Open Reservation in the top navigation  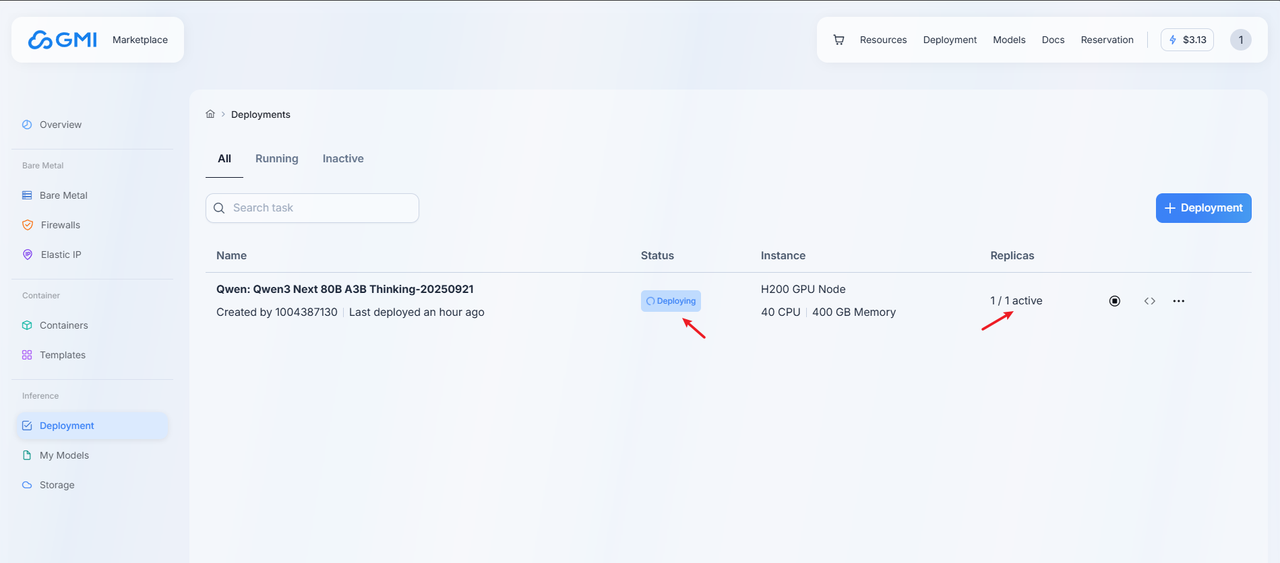[x=1107, y=40]
